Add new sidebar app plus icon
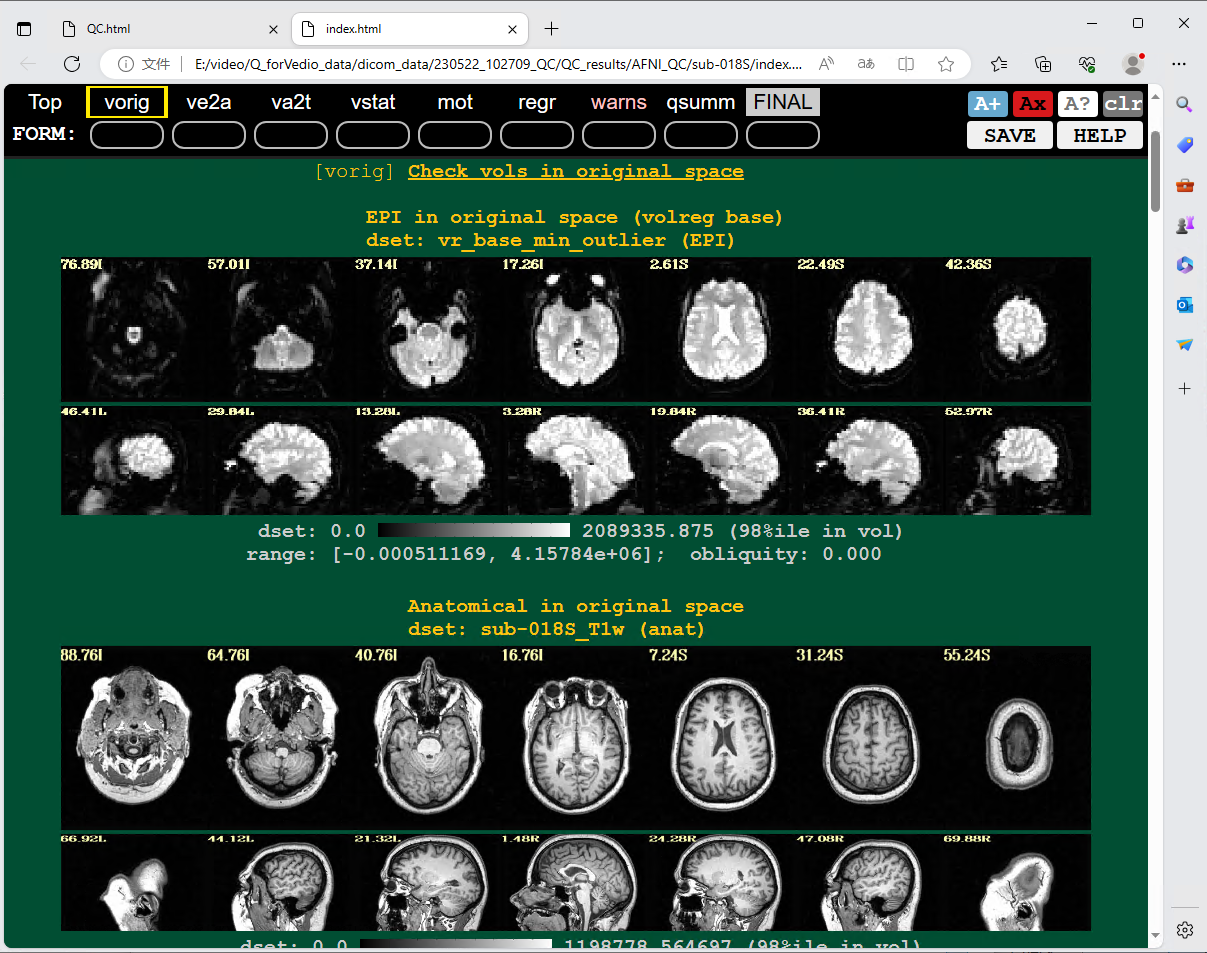Image resolution: width=1207 pixels, height=953 pixels. (x=1185, y=388)
